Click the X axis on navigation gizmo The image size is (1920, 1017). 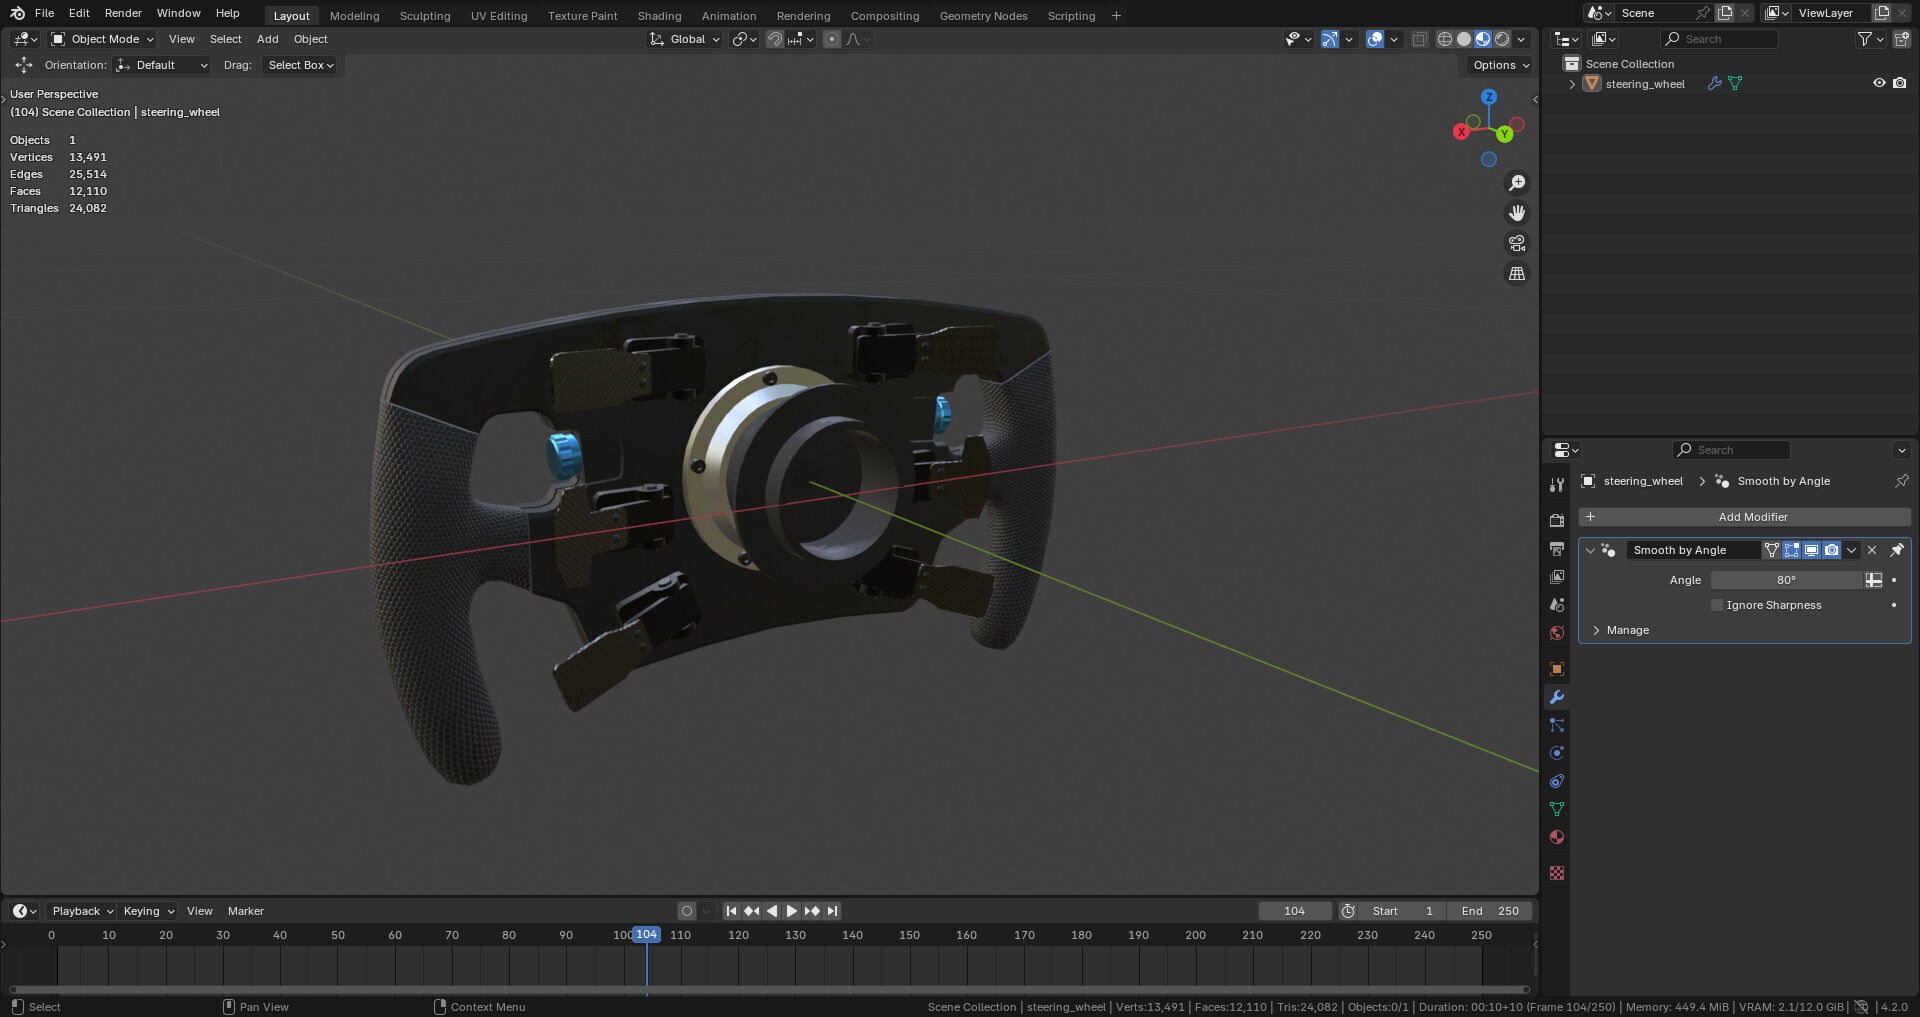pos(1461,132)
